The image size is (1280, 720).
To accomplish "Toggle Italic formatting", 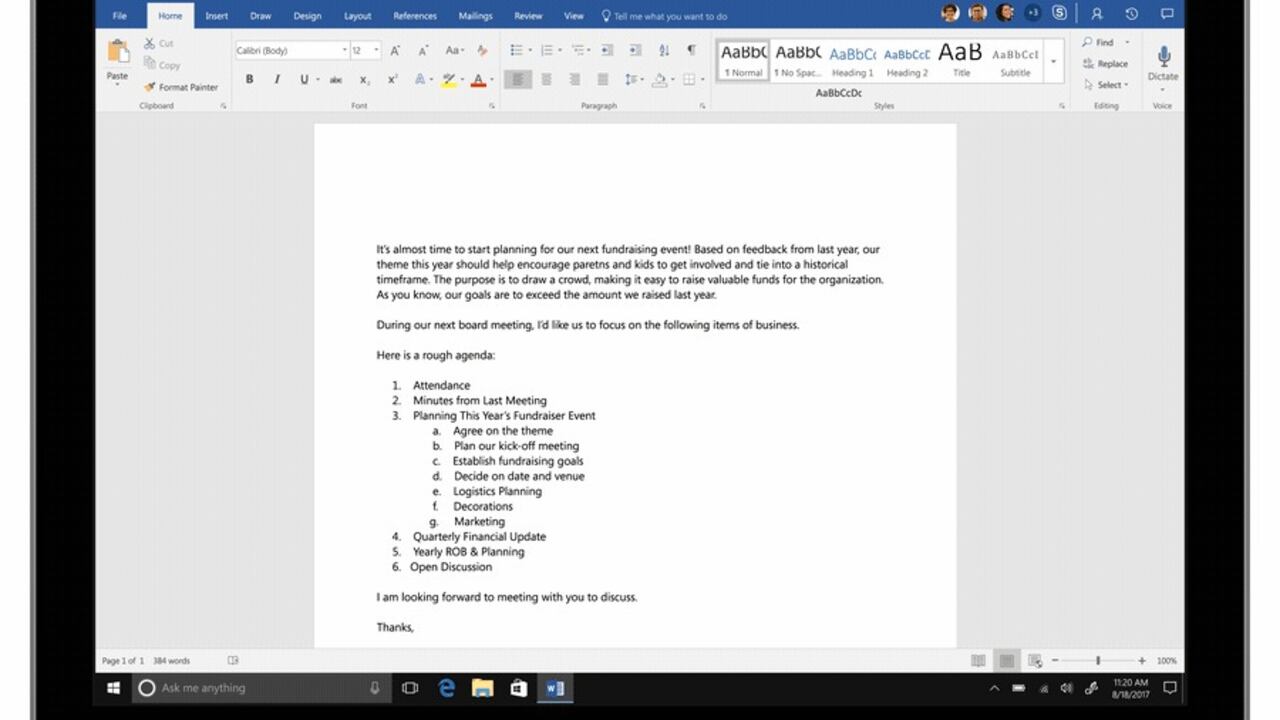I will point(277,80).
